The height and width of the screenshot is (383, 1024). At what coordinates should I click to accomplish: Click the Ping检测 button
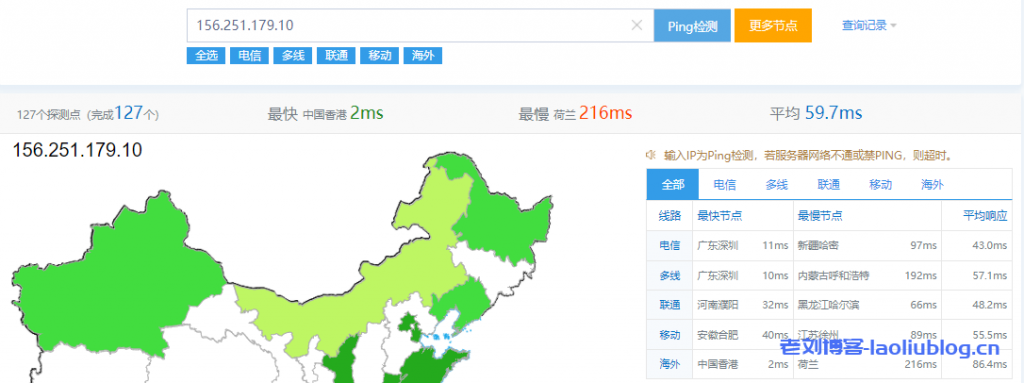tap(692, 25)
